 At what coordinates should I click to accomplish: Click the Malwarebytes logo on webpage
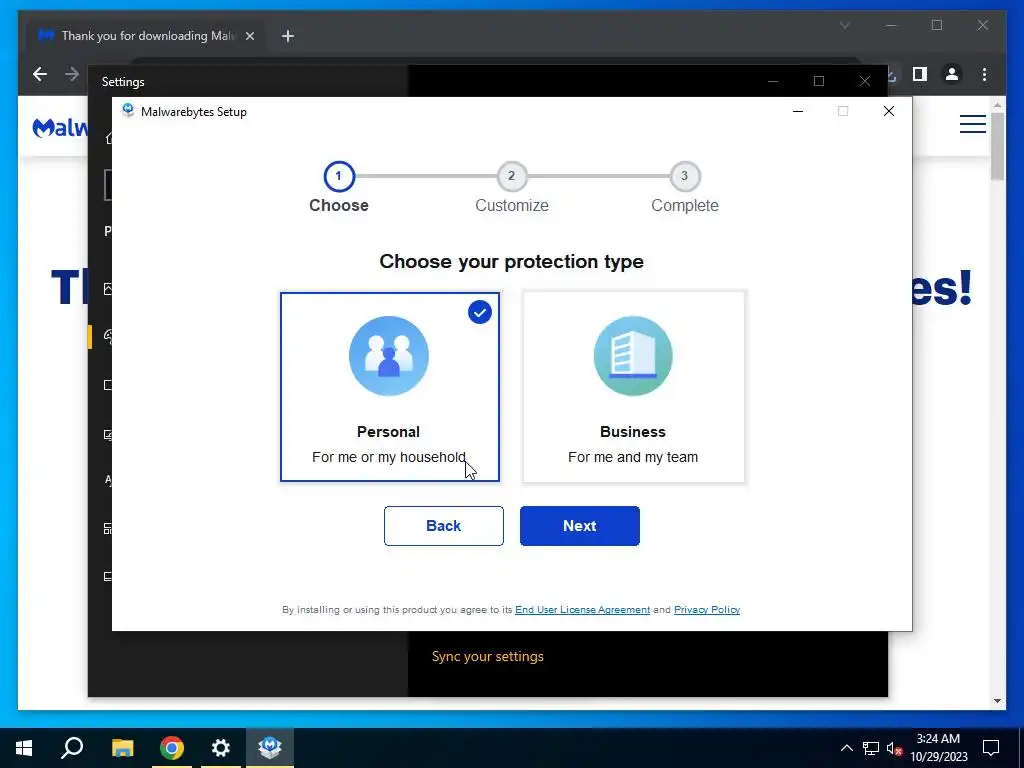click(x=60, y=127)
